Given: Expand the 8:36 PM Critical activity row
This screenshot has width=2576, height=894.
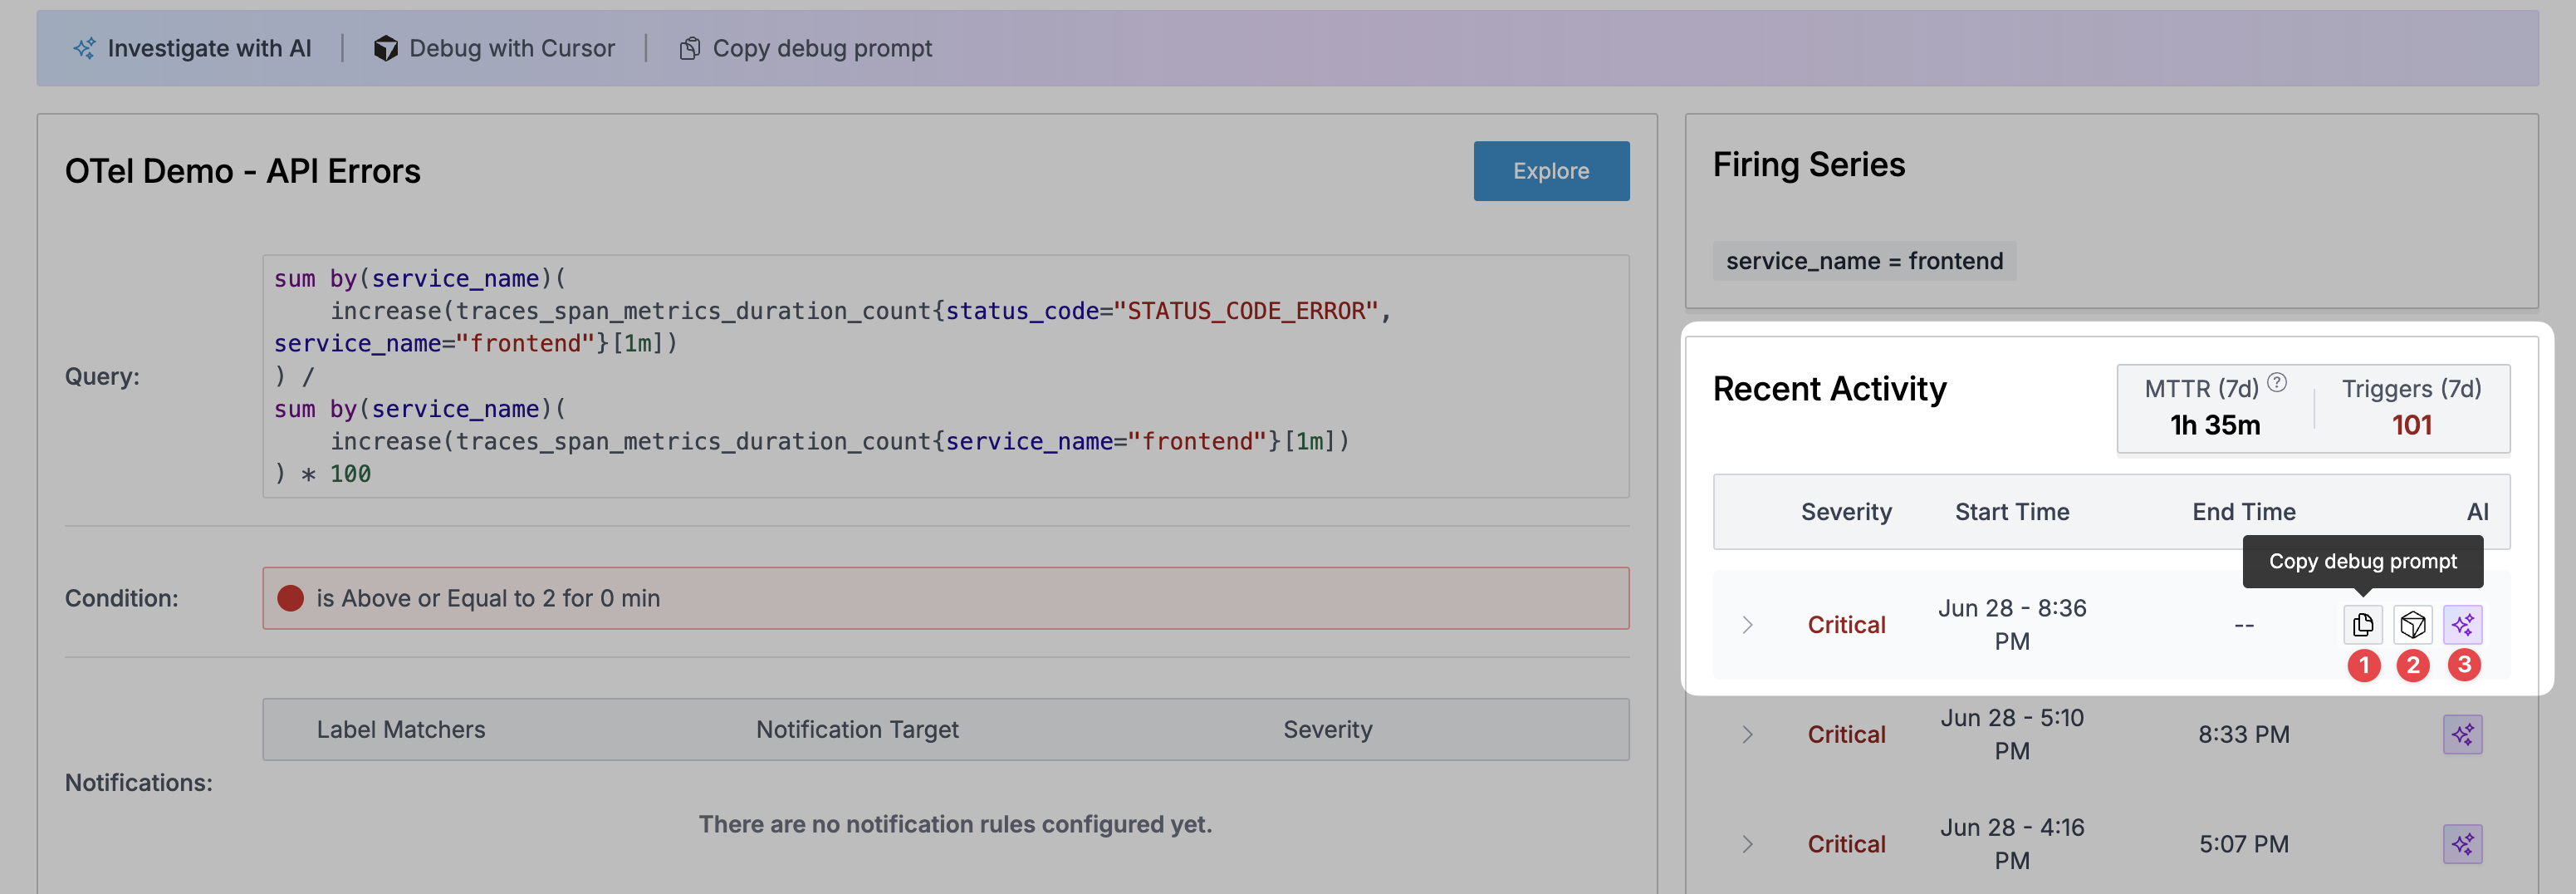Looking at the screenshot, I should pyautogui.click(x=1747, y=625).
